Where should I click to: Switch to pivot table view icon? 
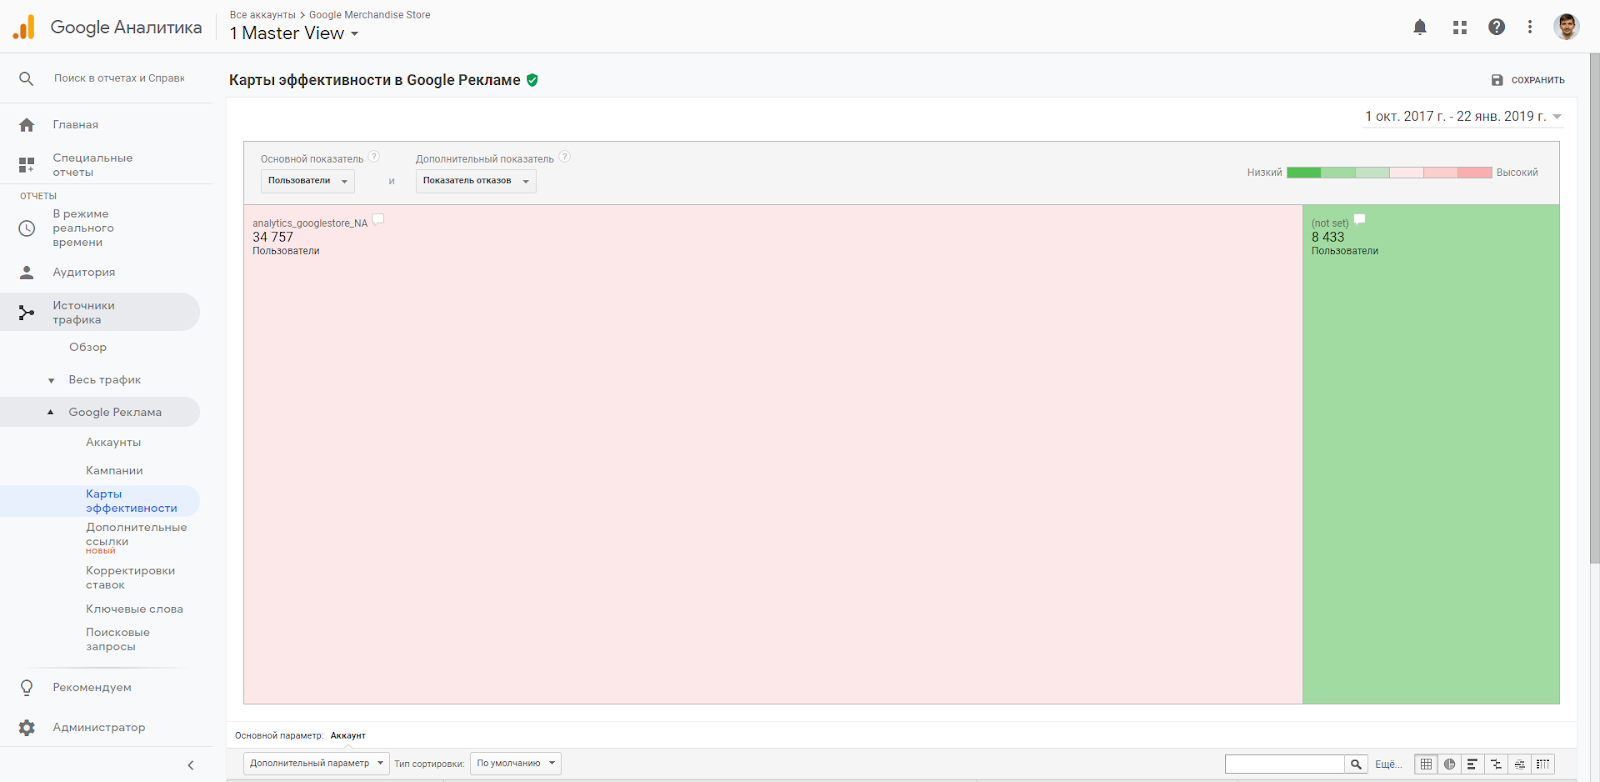click(x=1543, y=764)
